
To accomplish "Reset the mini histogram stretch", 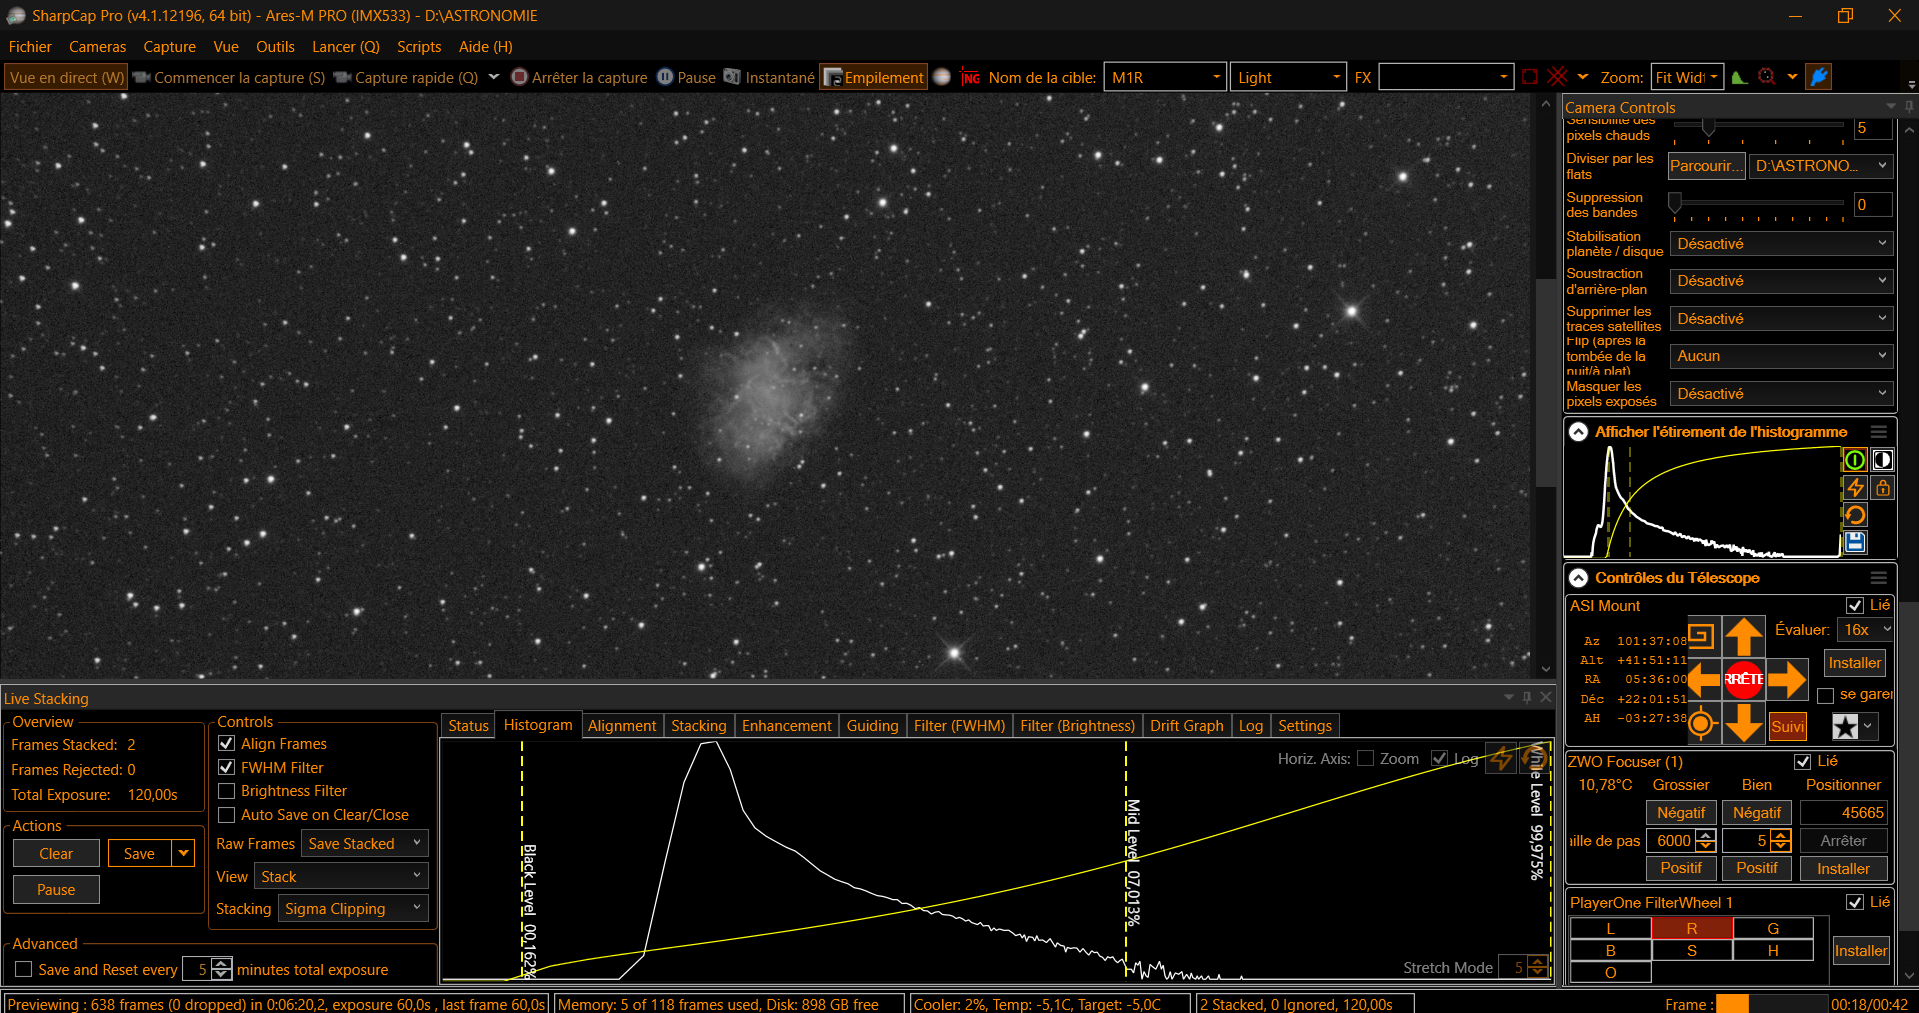I will (x=1855, y=515).
